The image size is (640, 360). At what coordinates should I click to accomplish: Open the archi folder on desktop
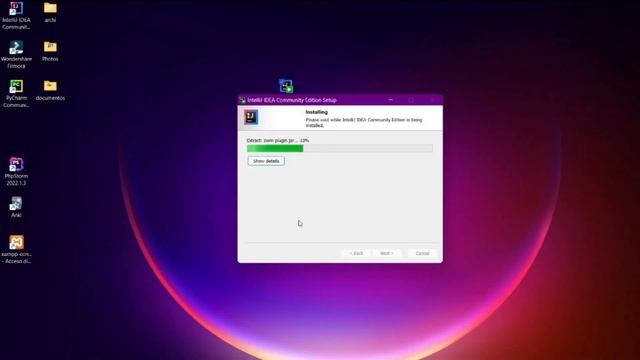tap(50, 12)
